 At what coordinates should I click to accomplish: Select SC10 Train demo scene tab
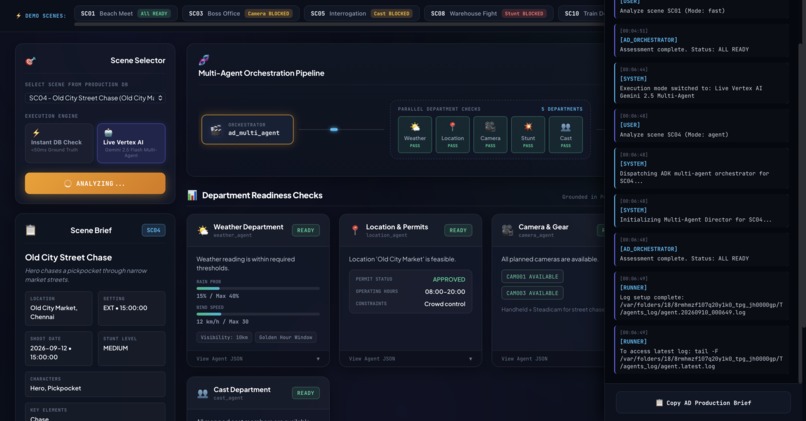tap(581, 13)
